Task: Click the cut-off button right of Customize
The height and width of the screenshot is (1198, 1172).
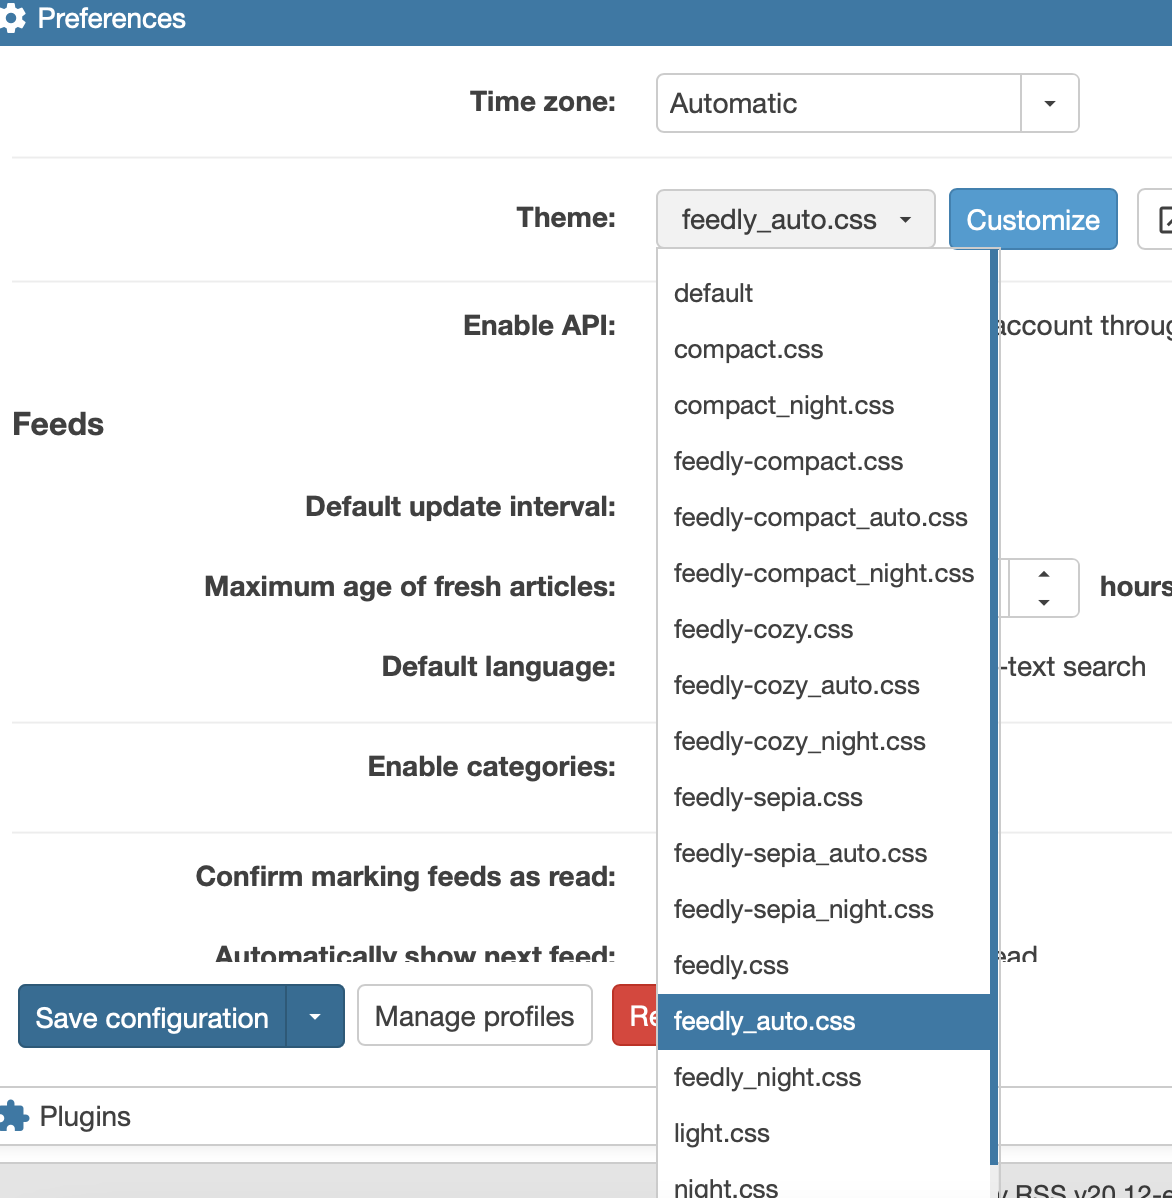Action: [x=1155, y=219]
